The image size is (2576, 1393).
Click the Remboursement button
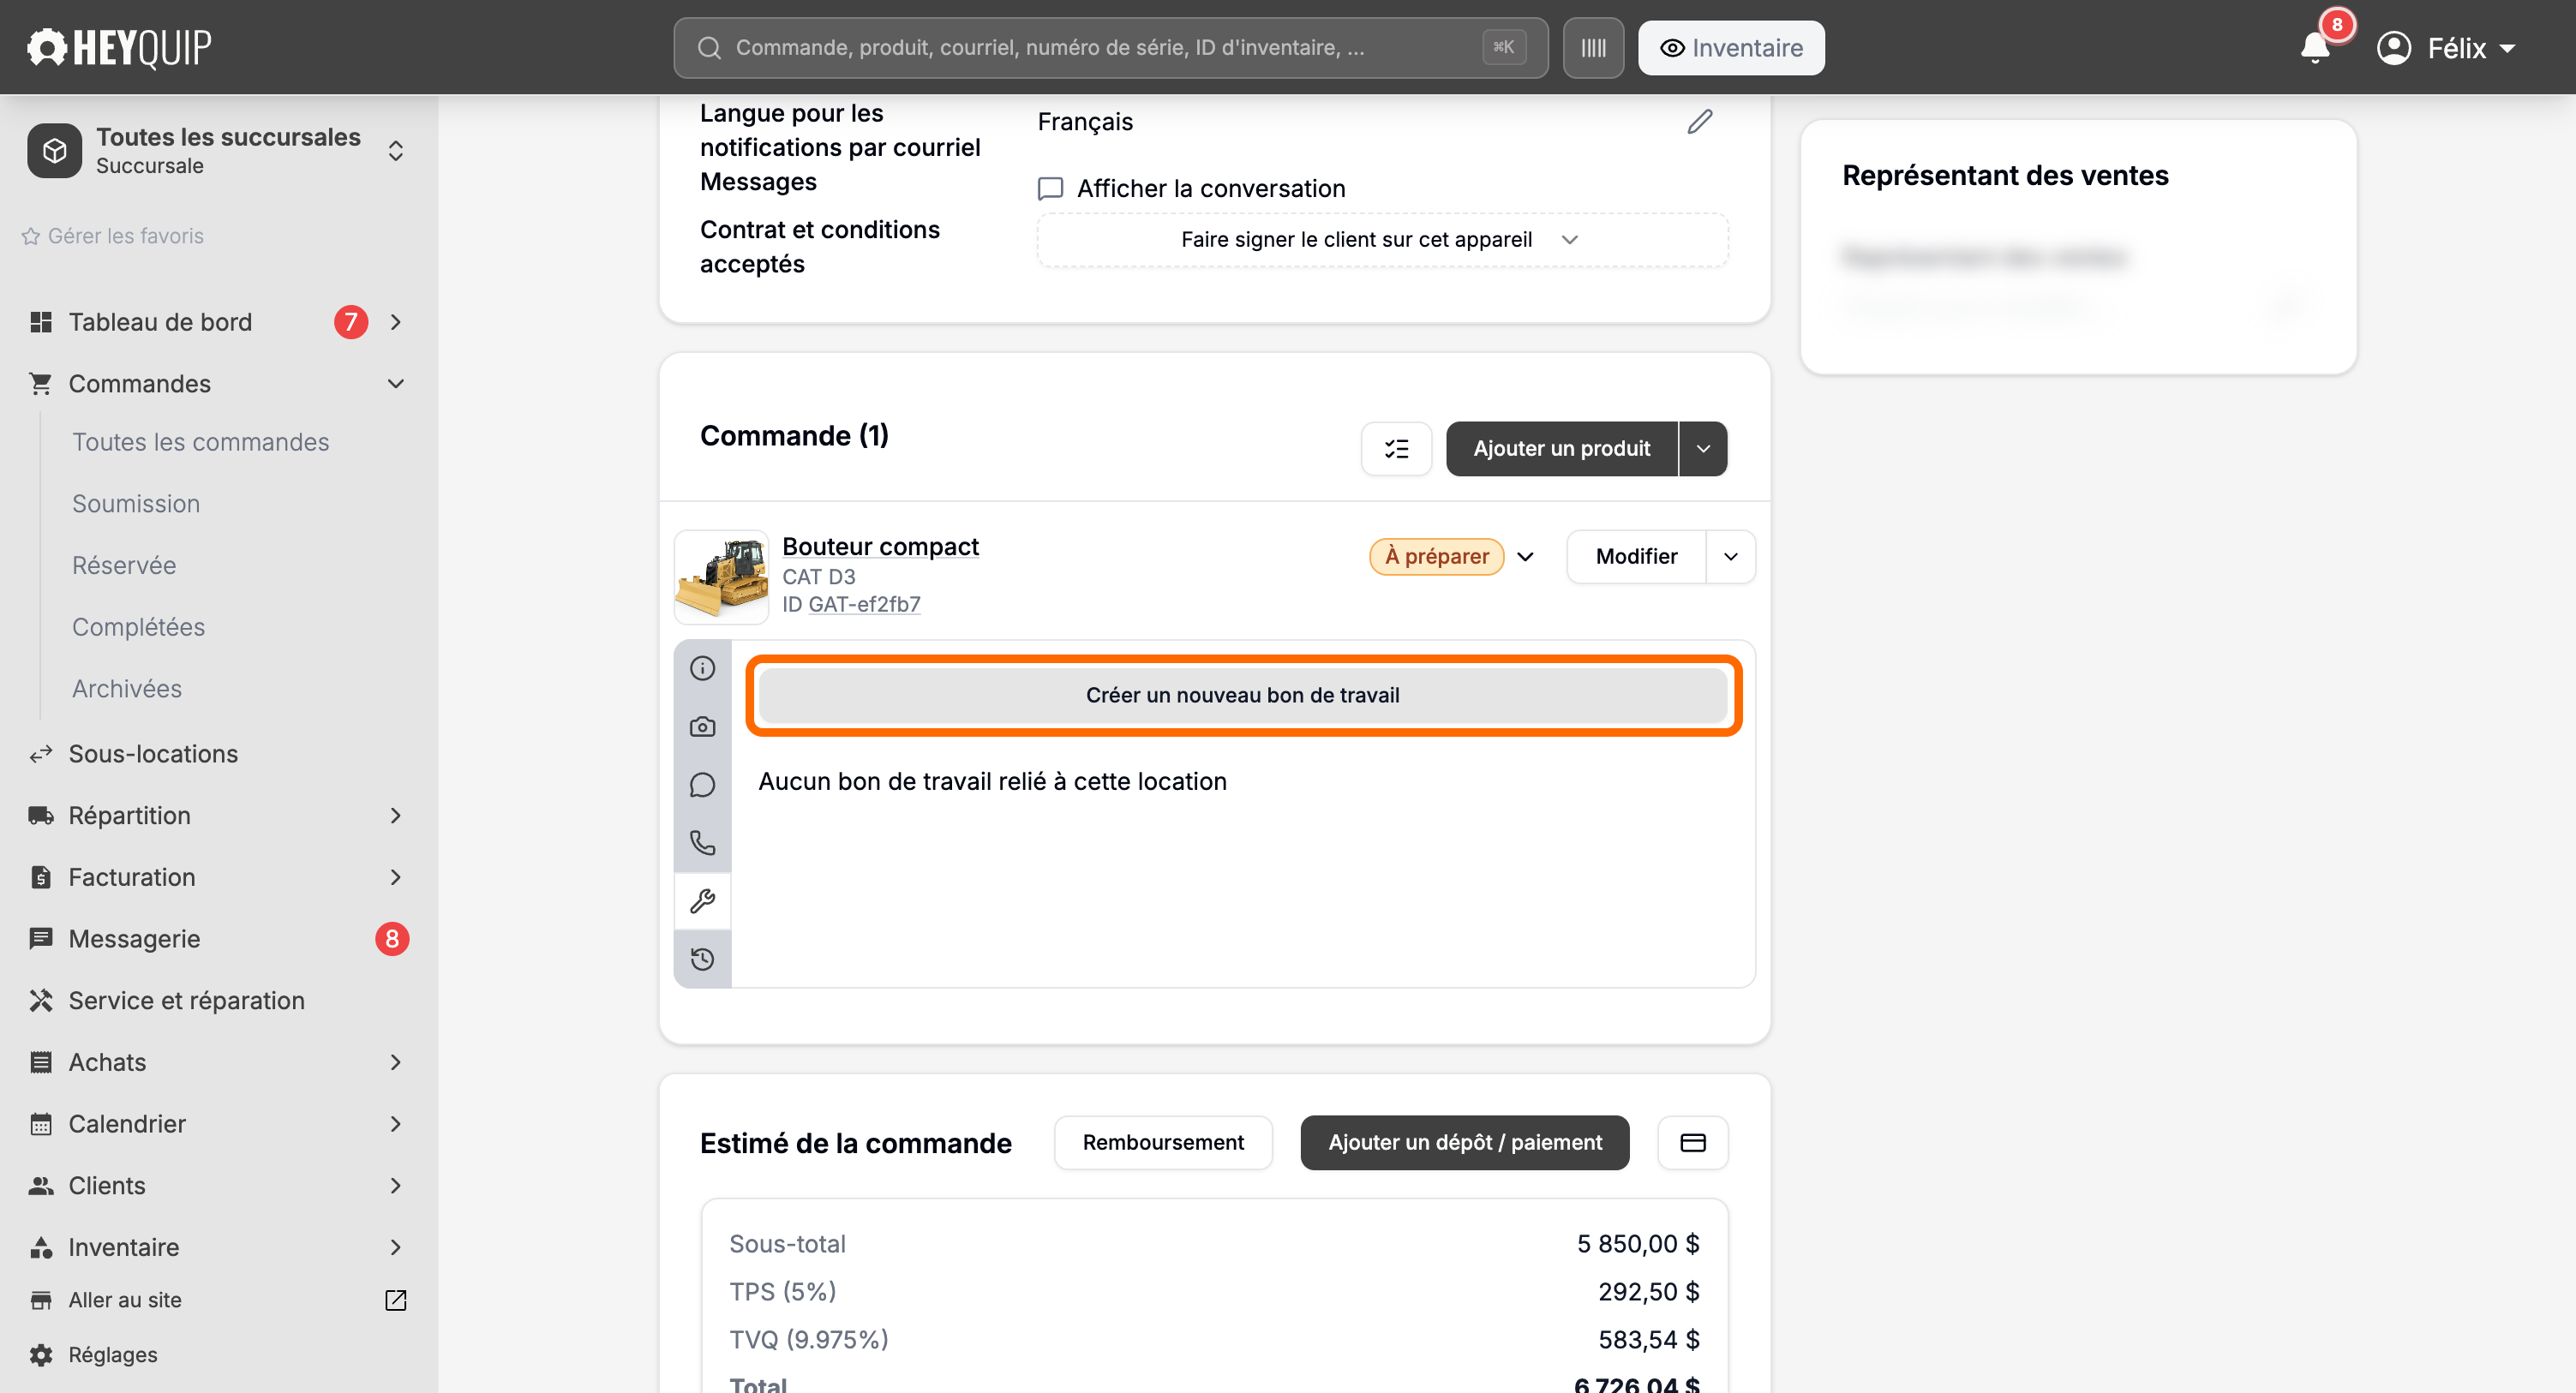tap(1163, 1142)
